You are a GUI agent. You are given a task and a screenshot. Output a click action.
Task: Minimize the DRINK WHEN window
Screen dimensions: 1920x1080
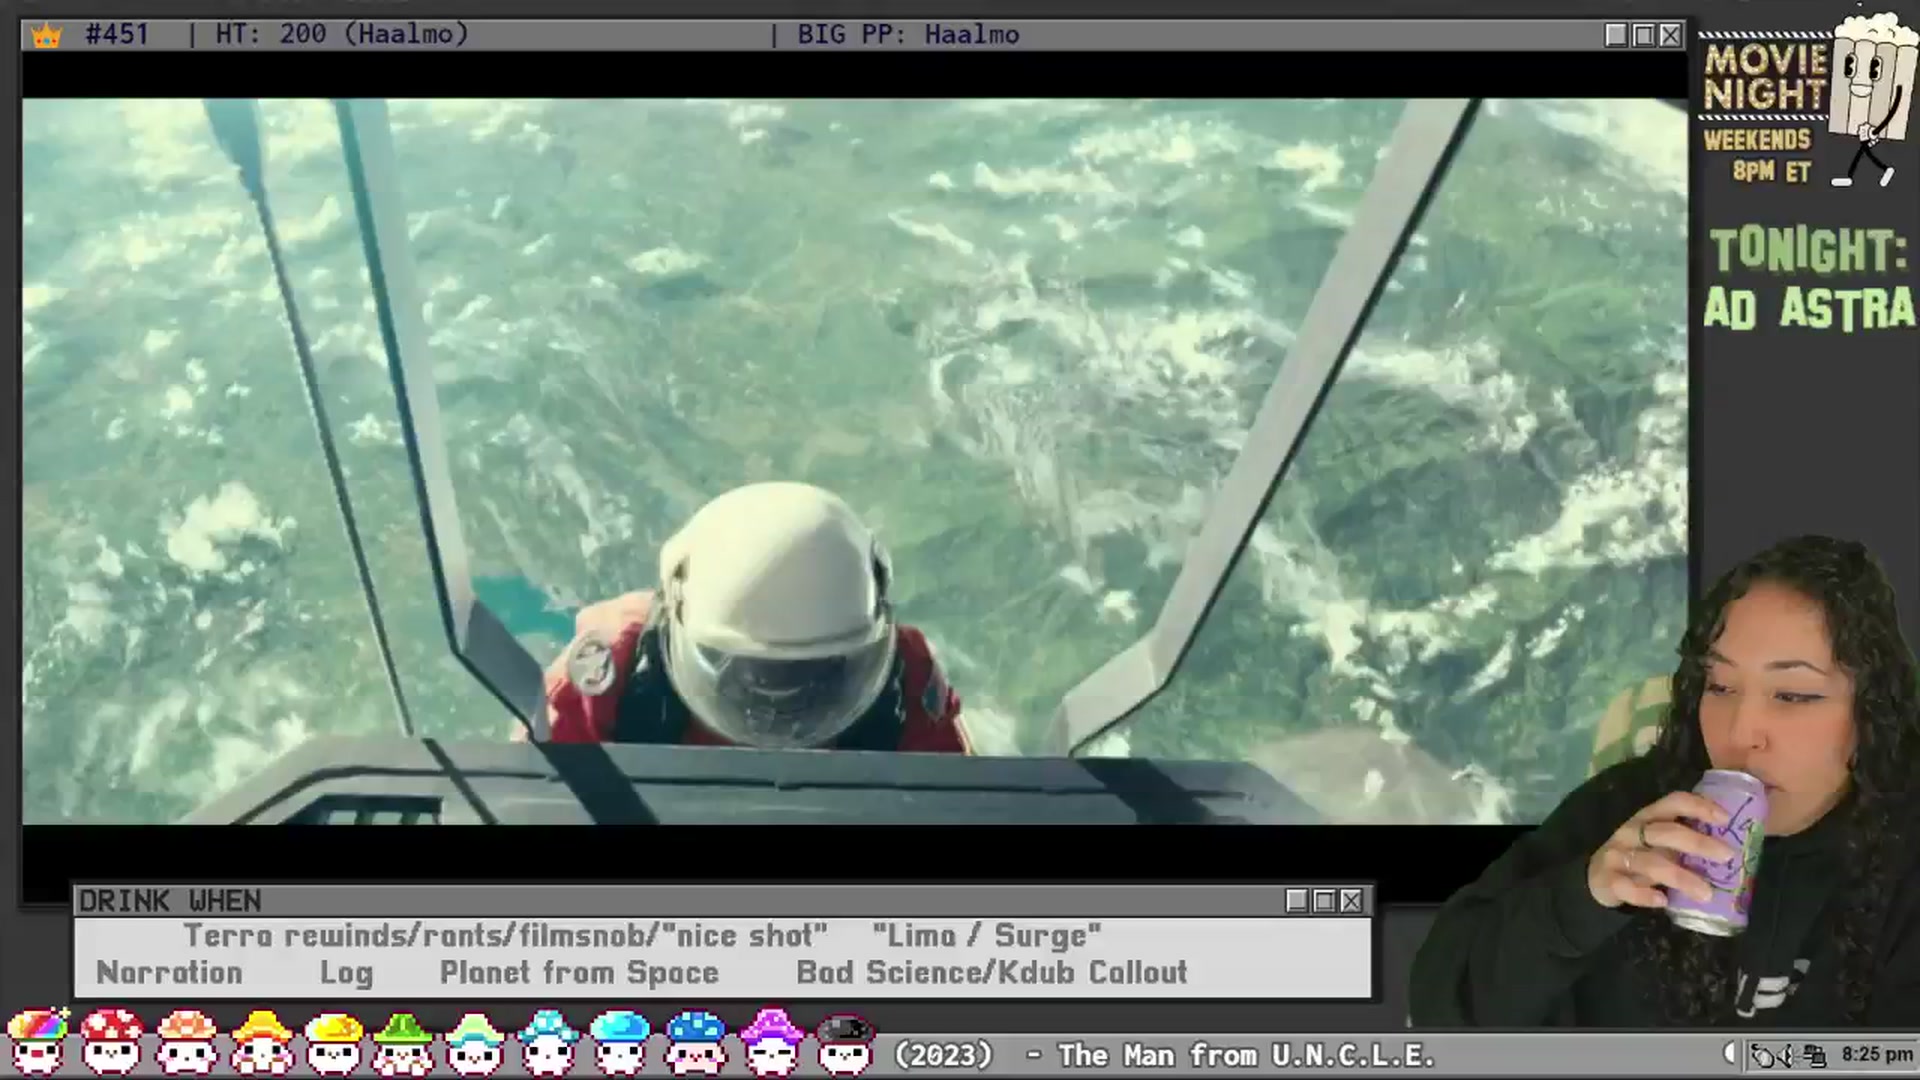[x=1297, y=901]
